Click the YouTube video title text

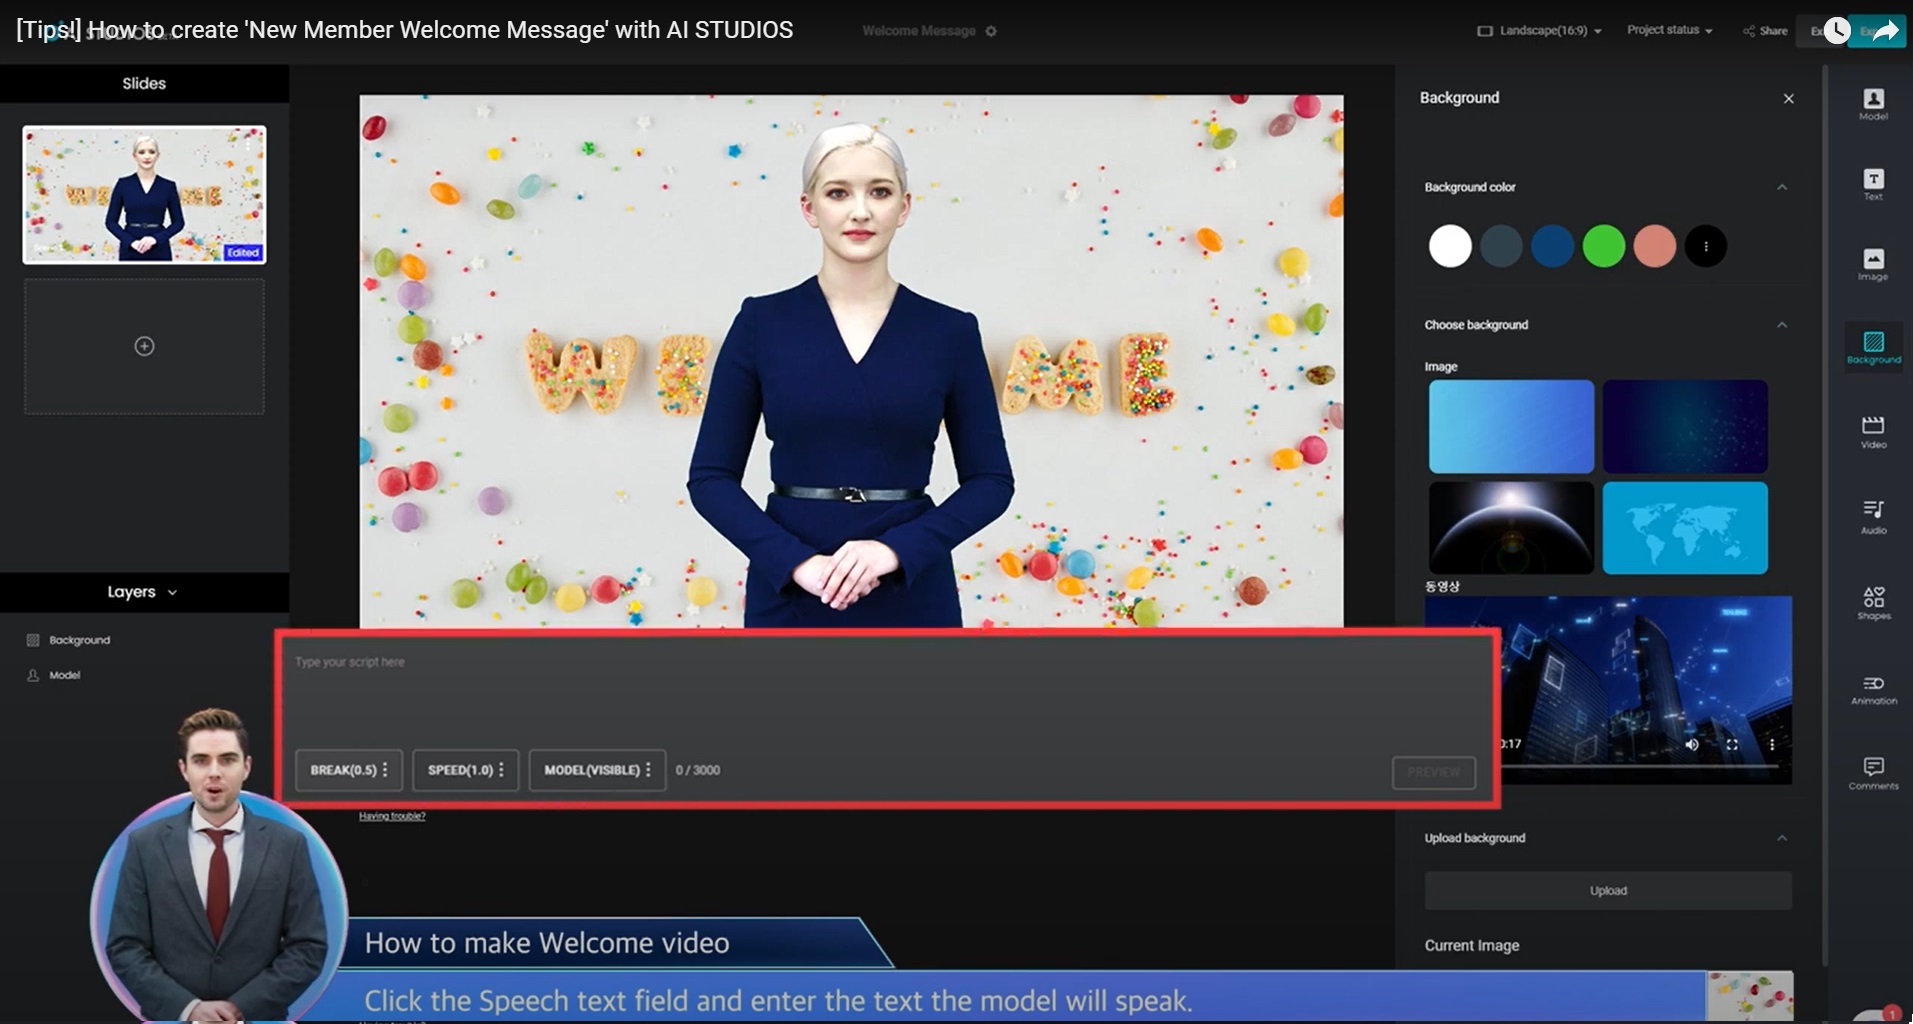click(x=405, y=30)
